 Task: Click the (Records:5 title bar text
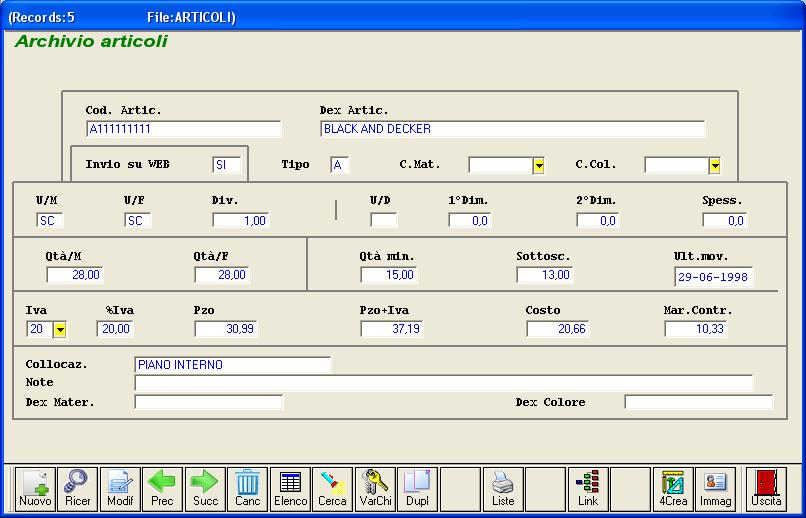(41, 17)
